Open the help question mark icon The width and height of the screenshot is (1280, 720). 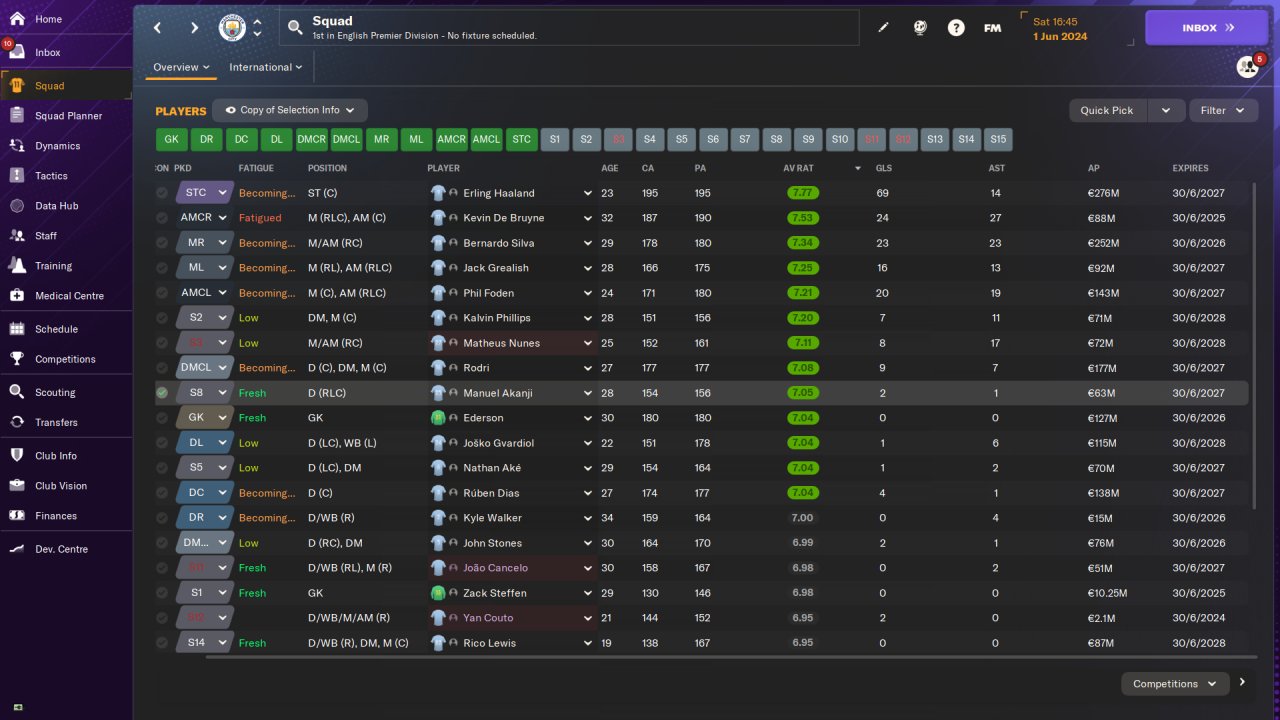[956, 28]
